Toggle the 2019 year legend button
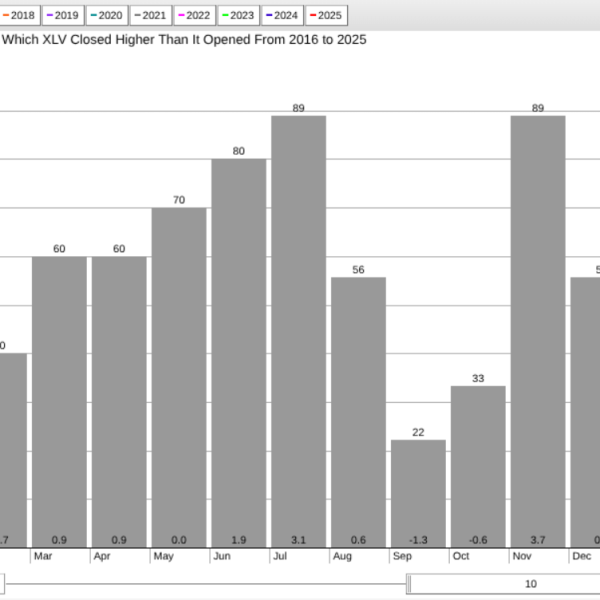600x600 pixels. point(63,15)
